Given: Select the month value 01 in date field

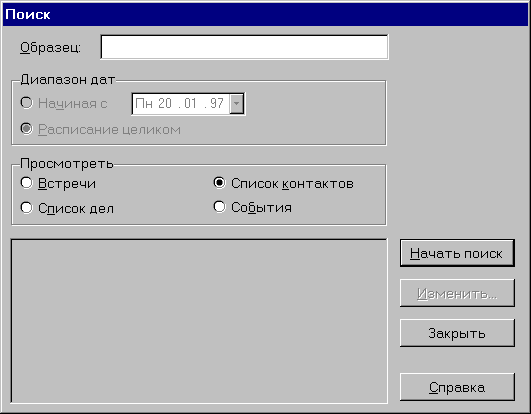Looking at the screenshot, I should click(x=190, y=104).
